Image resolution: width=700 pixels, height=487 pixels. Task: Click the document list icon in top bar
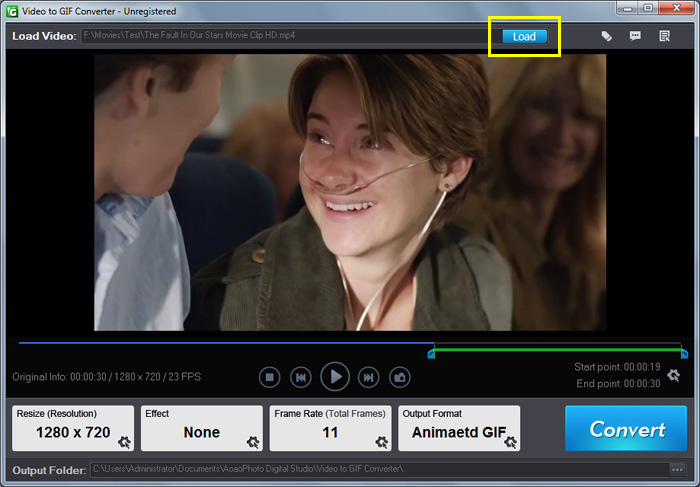pyautogui.click(x=664, y=36)
